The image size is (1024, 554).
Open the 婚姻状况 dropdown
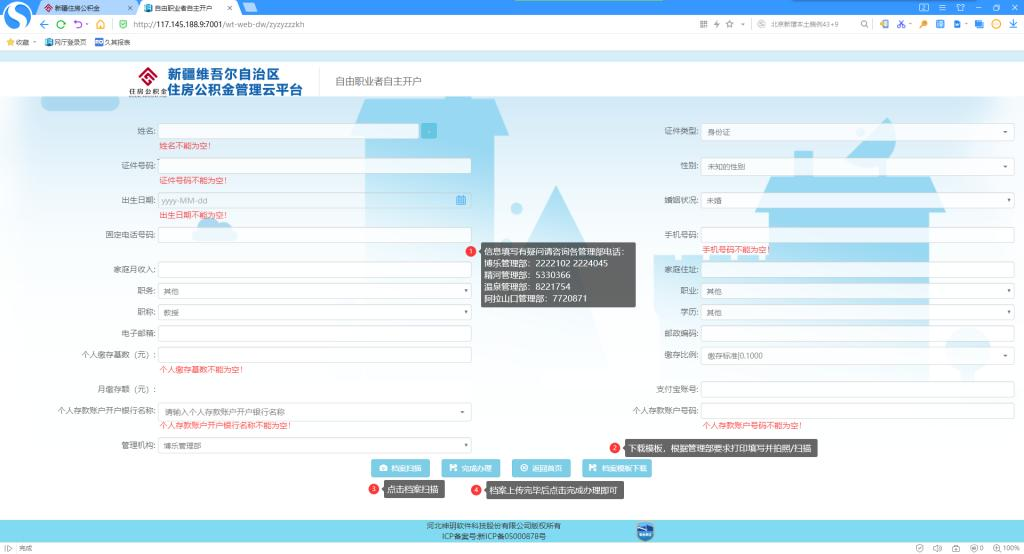click(x=857, y=200)
